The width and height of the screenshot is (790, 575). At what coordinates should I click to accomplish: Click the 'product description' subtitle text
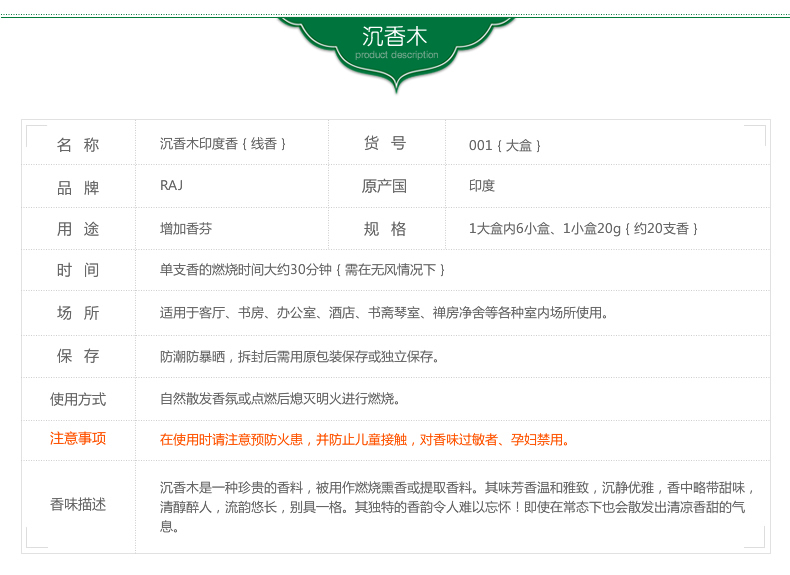397,55
